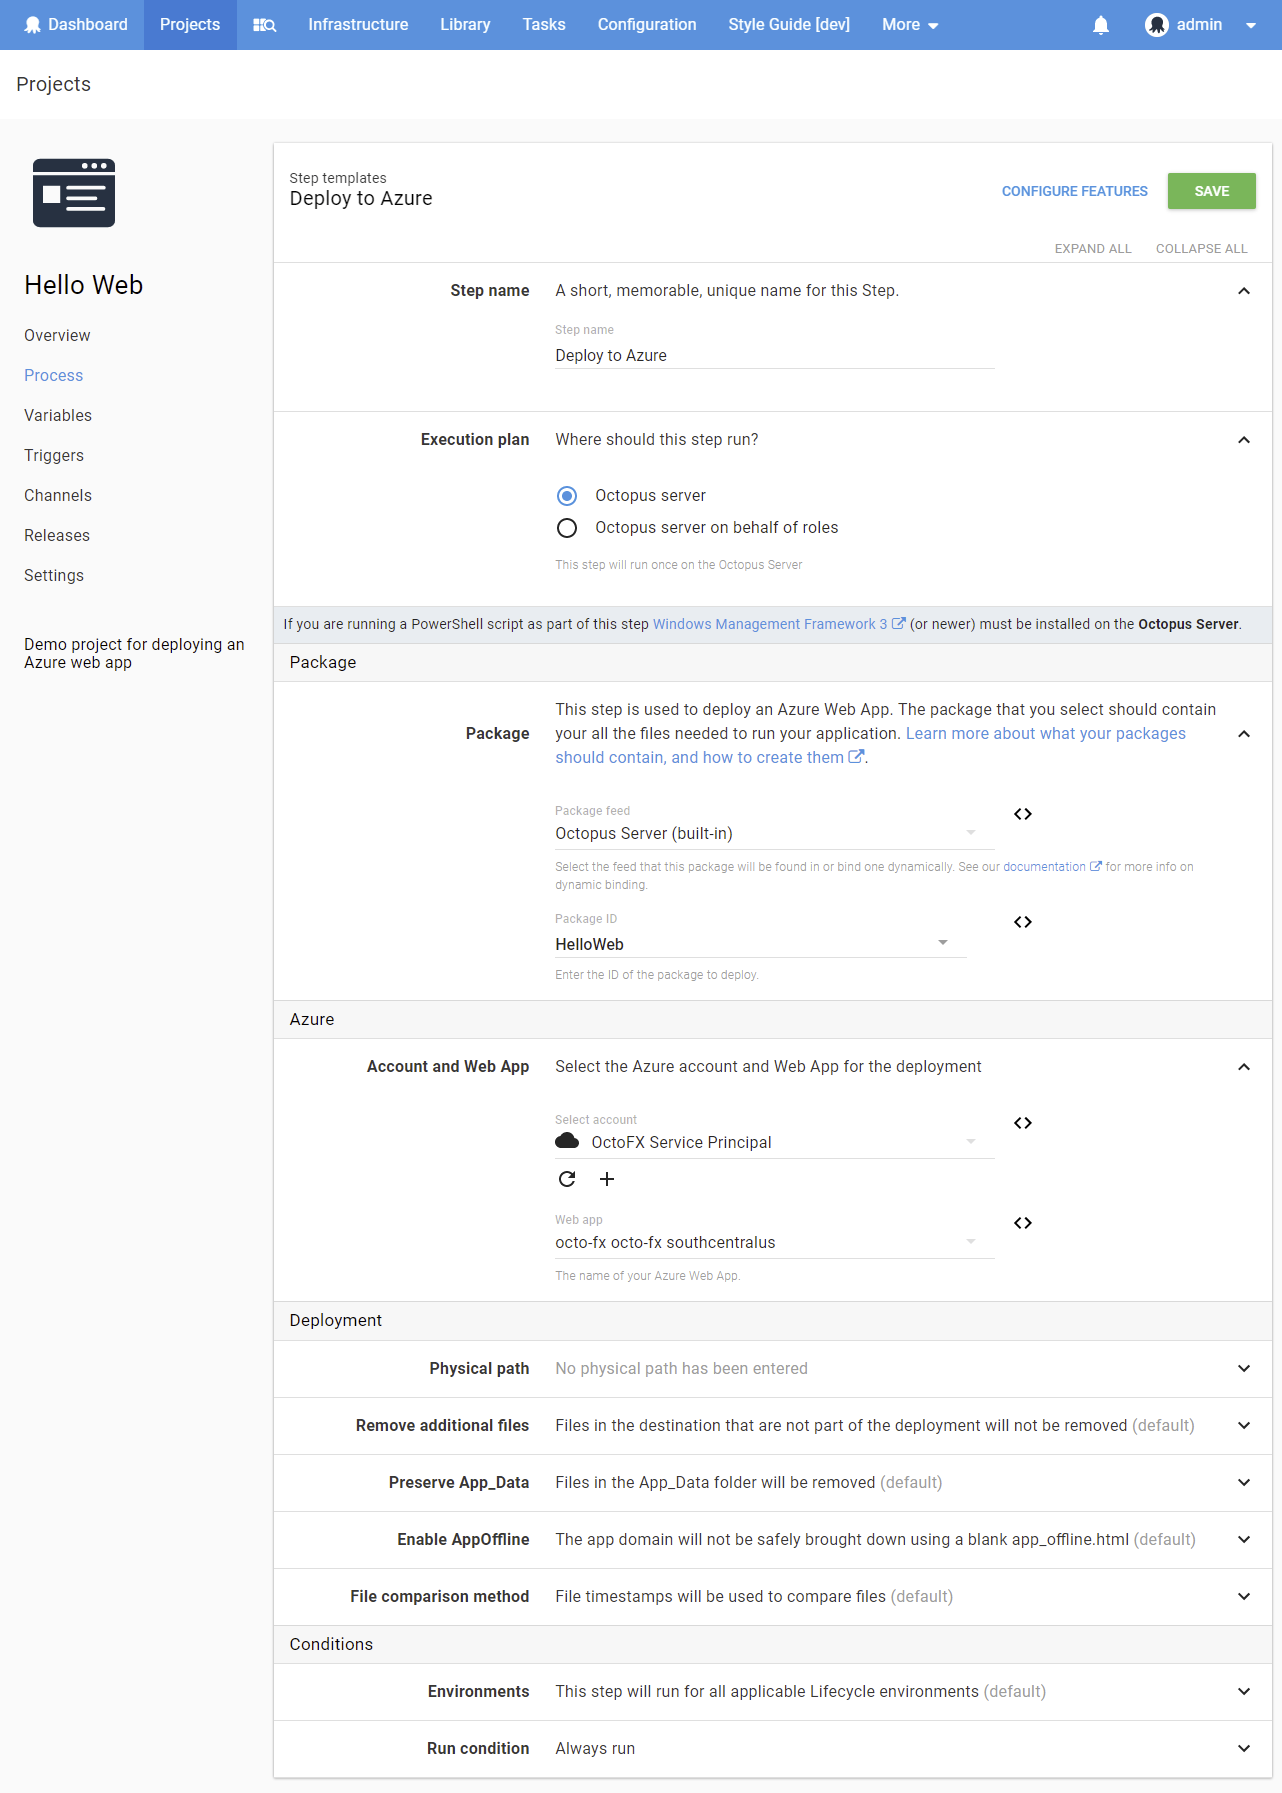Refresh the Azure accounts list
Screen dimensions: 1282x1793
(567, 1179)
